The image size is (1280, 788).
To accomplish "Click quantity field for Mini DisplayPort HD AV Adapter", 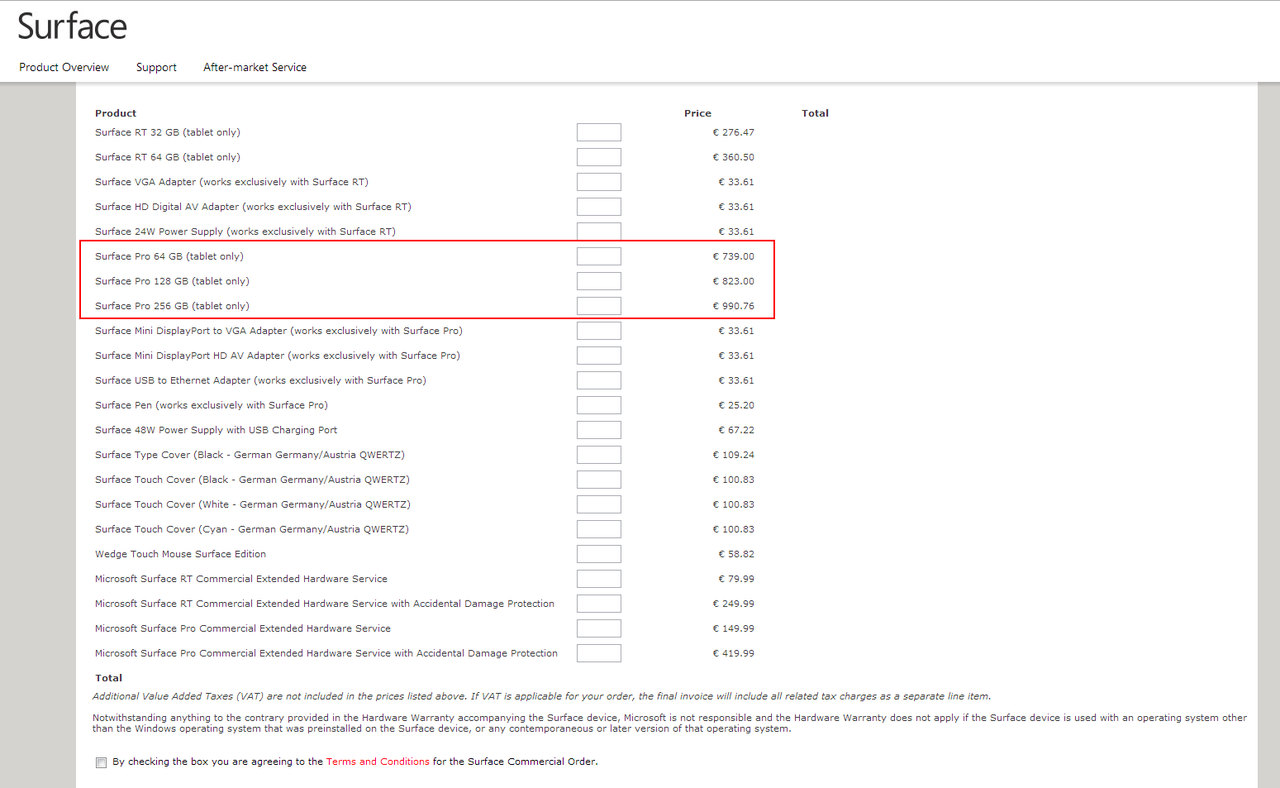I will pyautogui.click(x=599, y=356).
